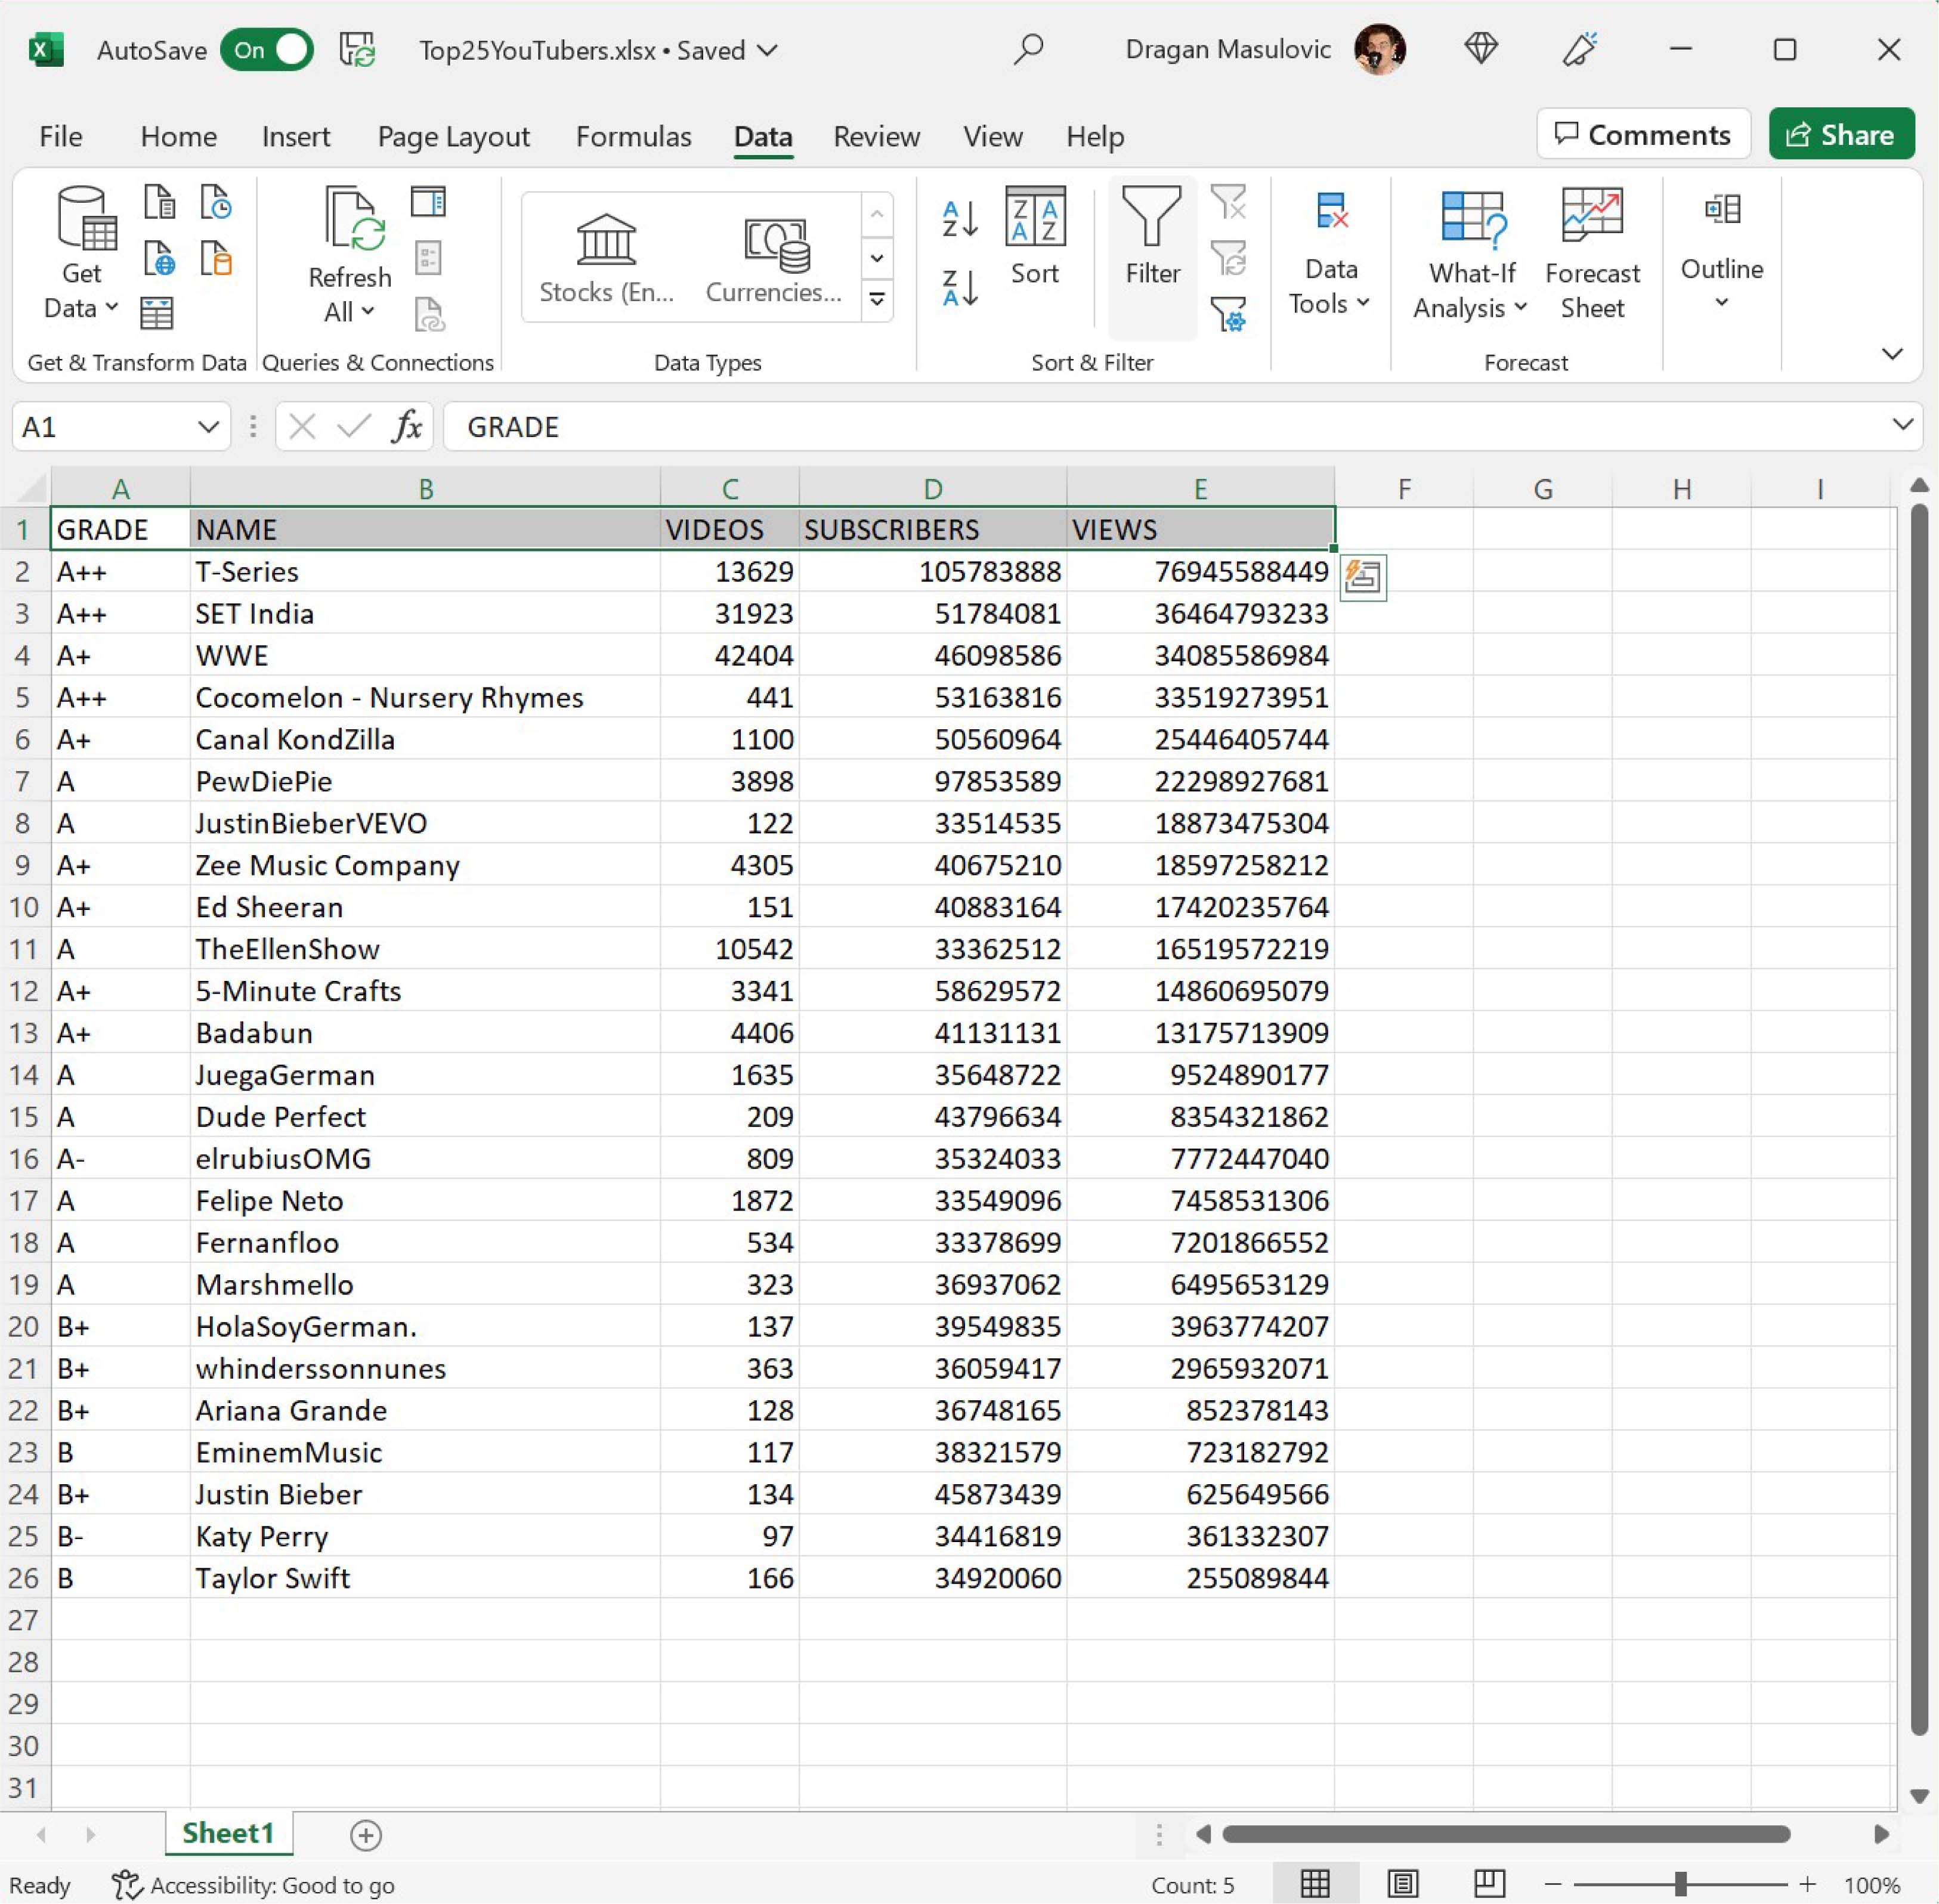This screenshot has width=1939, height=1904.
Task: Switch to the Page Layout tab
Action: pyautogui.click(x=453, y=136)
